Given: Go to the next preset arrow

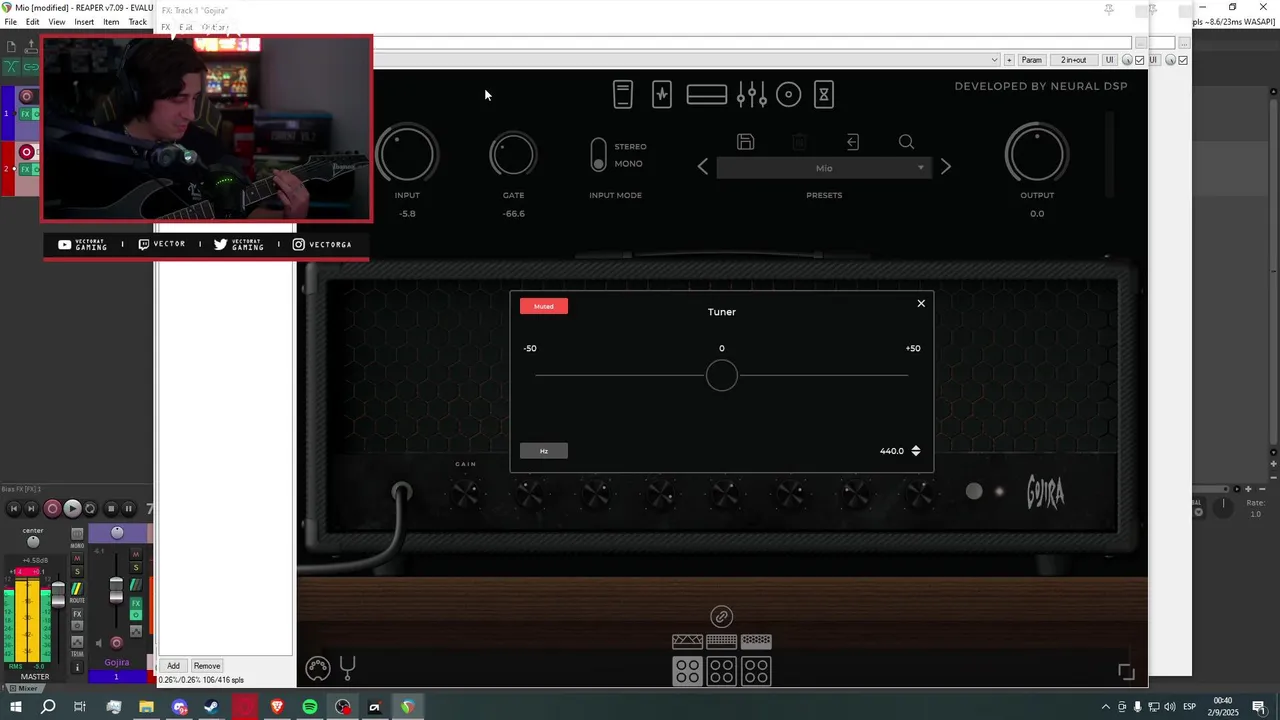Looking at the screenshot, I should (945, 167).
